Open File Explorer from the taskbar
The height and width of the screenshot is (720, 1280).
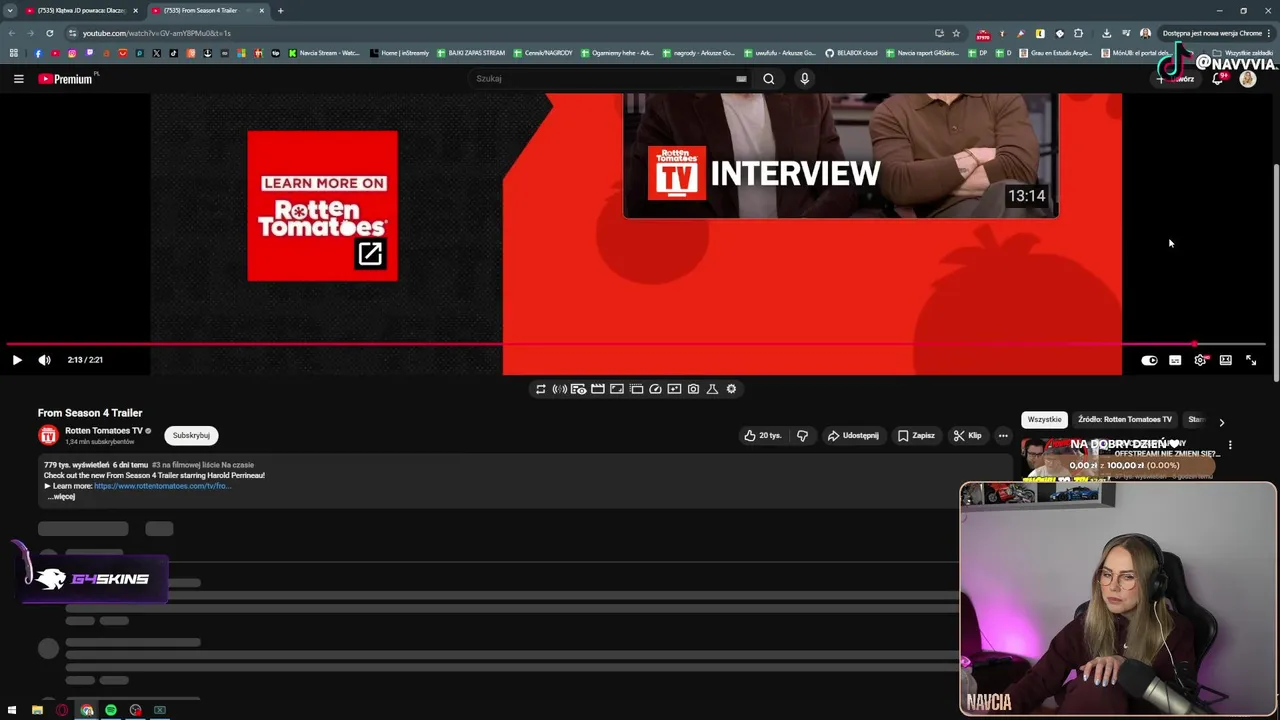tap(37, 710)
